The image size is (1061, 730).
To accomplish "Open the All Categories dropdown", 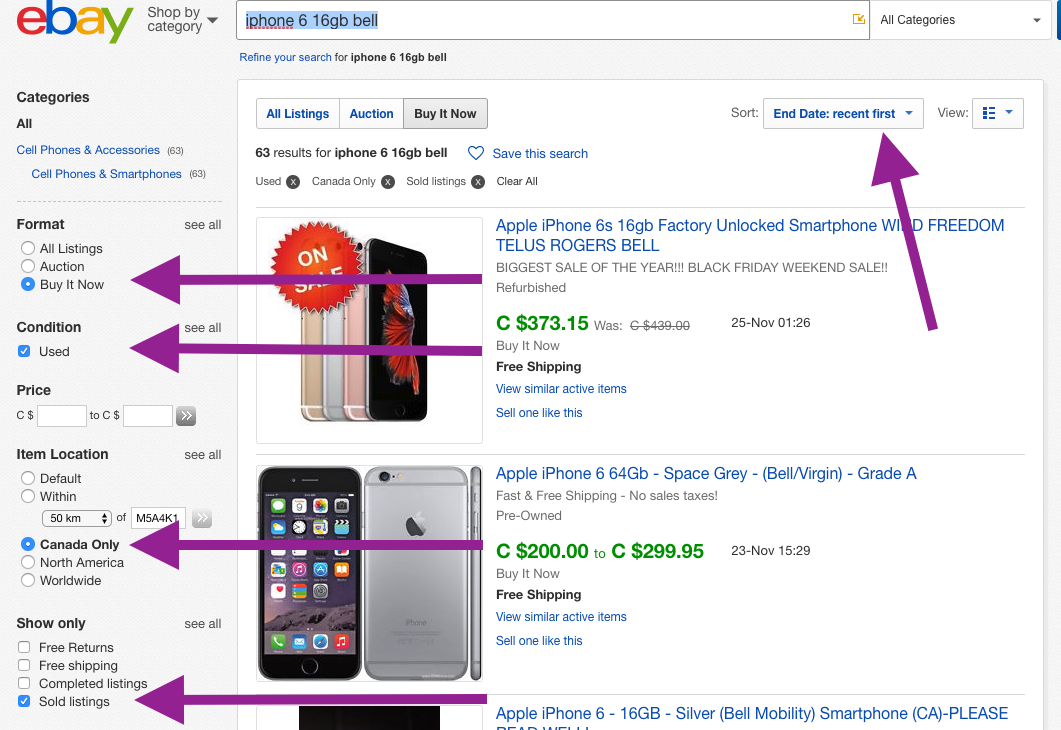I will [x=960, y=20].
